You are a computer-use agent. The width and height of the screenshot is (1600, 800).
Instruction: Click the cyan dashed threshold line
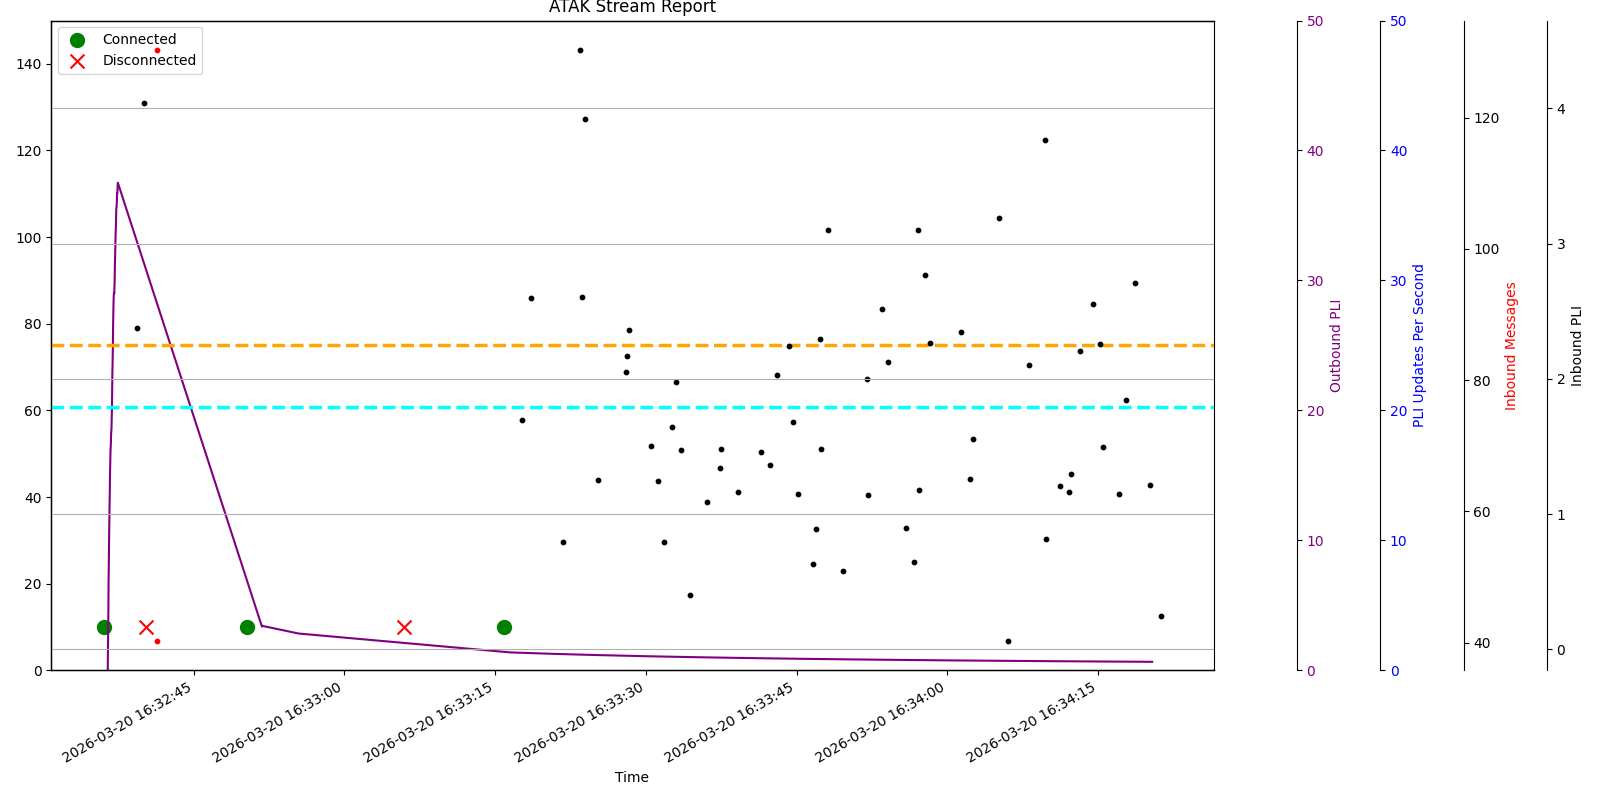(x=700, y=407)
